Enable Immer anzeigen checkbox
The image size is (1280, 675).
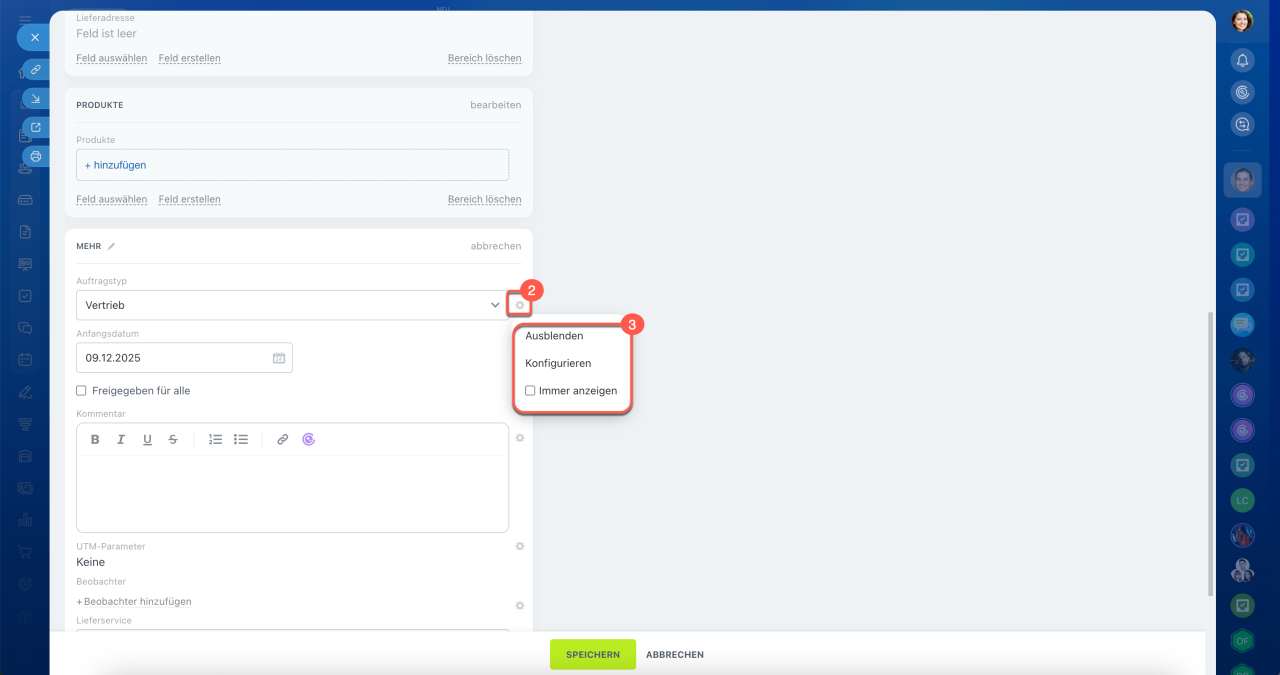click(x=530, y=391)
